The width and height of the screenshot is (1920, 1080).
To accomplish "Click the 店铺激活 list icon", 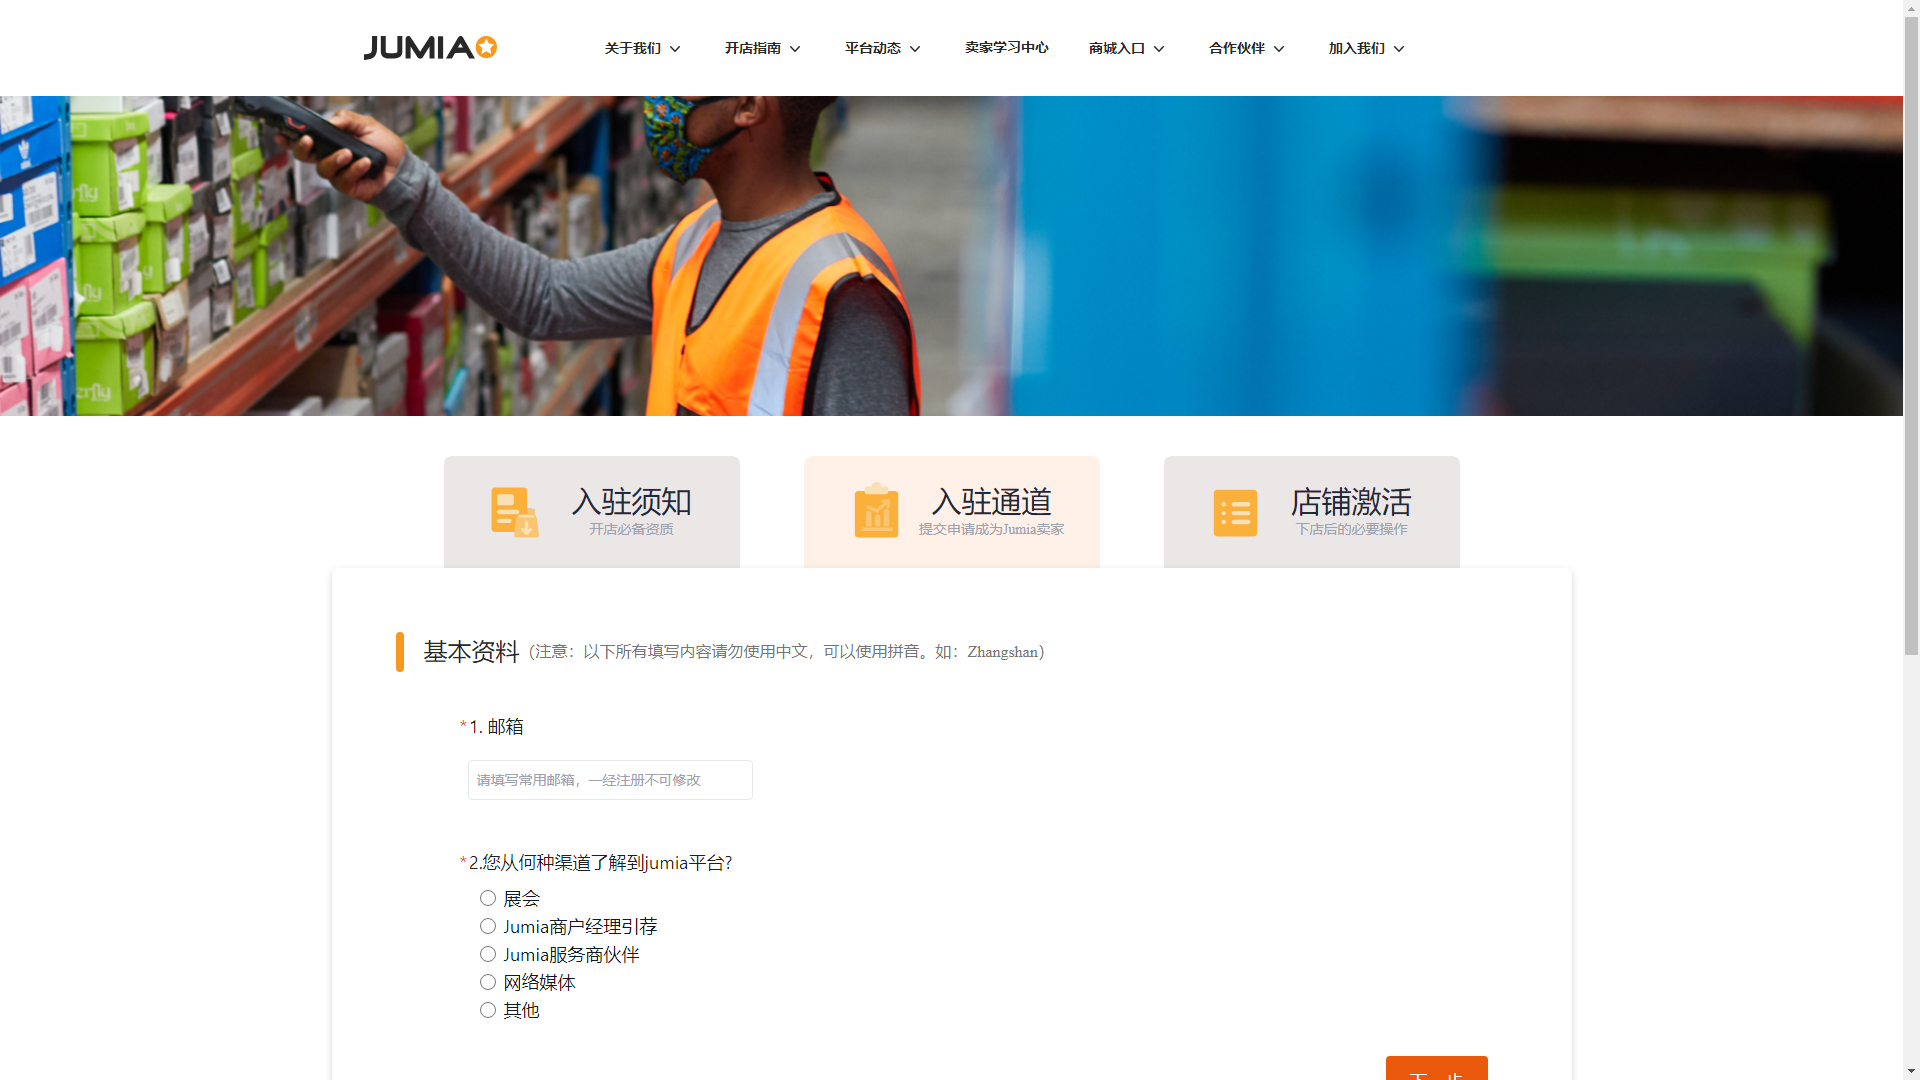I will click(x=1235, y=513).
